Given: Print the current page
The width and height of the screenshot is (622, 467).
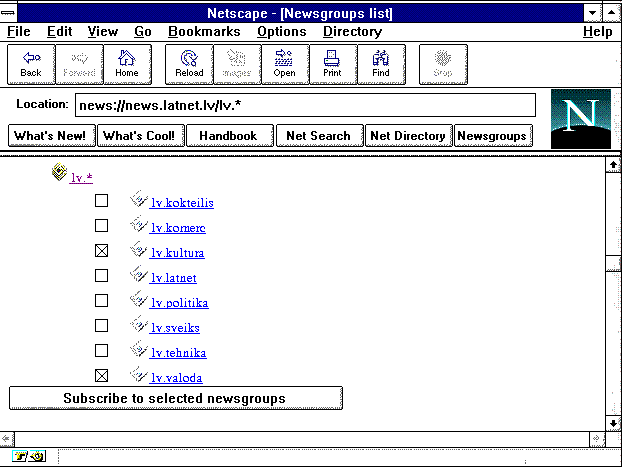Looking at the screenshot, I should pyautogui.click(x=333, y=65).
